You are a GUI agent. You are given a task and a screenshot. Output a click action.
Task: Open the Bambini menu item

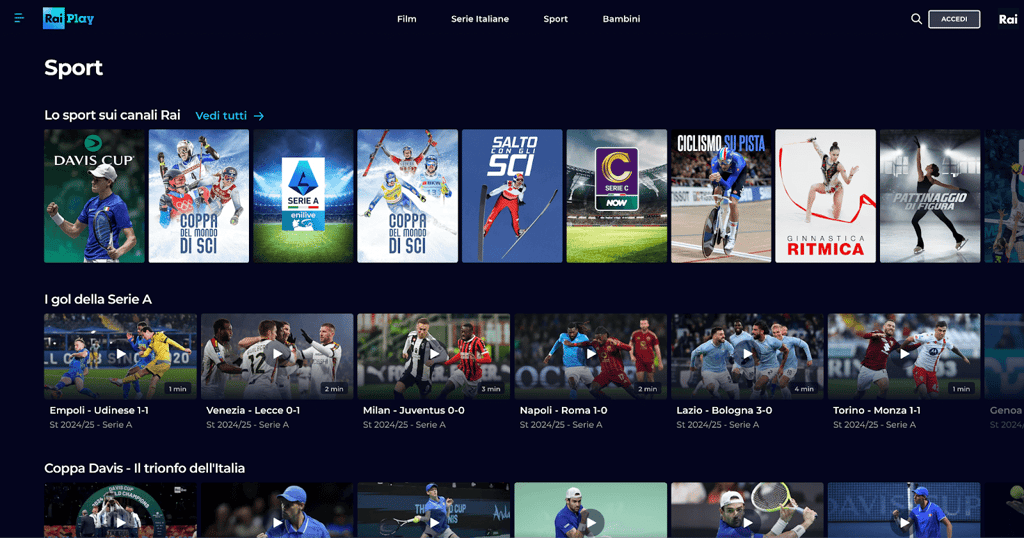coord(621,19)
